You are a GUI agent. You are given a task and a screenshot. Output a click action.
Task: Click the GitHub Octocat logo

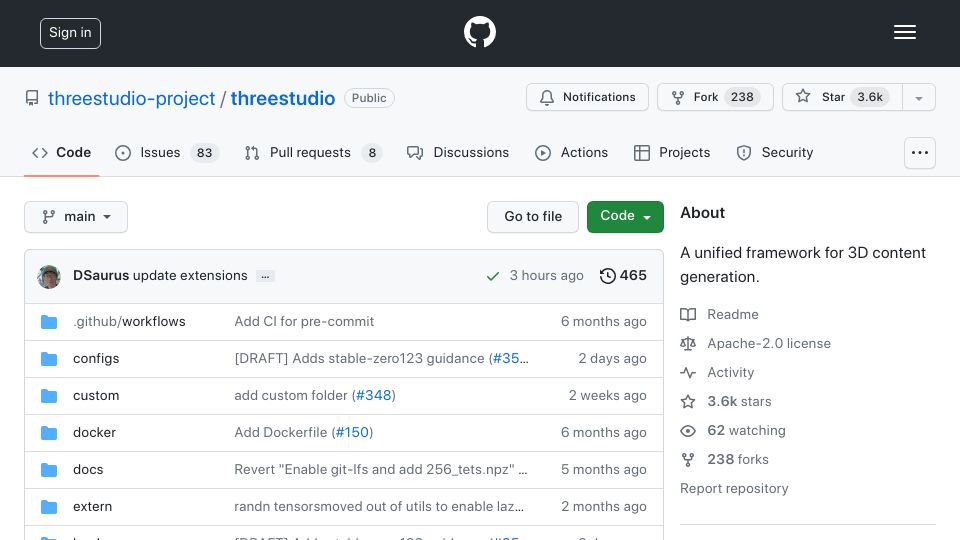[x=479, y=32]
